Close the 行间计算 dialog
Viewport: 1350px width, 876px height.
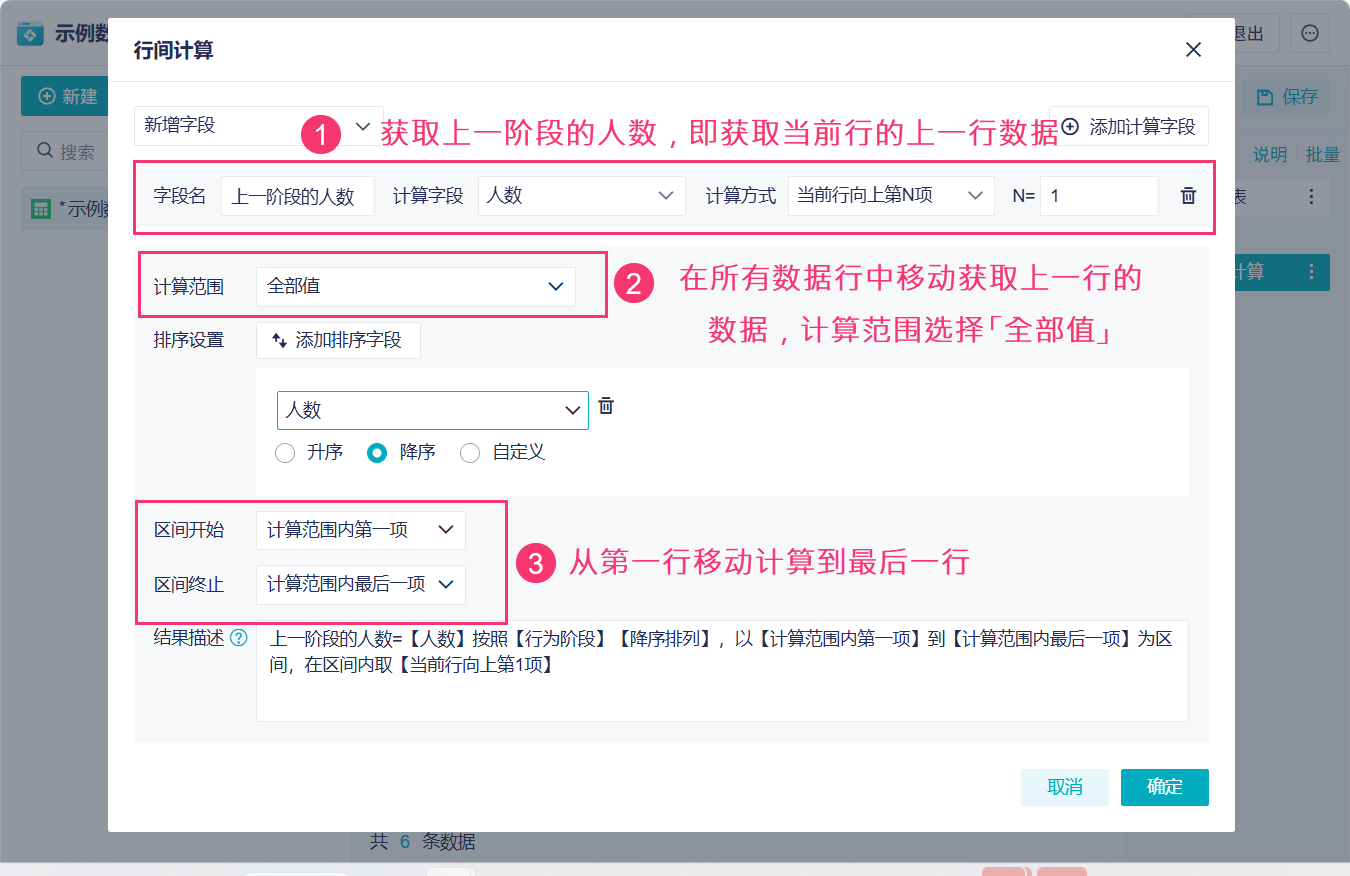click(1193, 50)
